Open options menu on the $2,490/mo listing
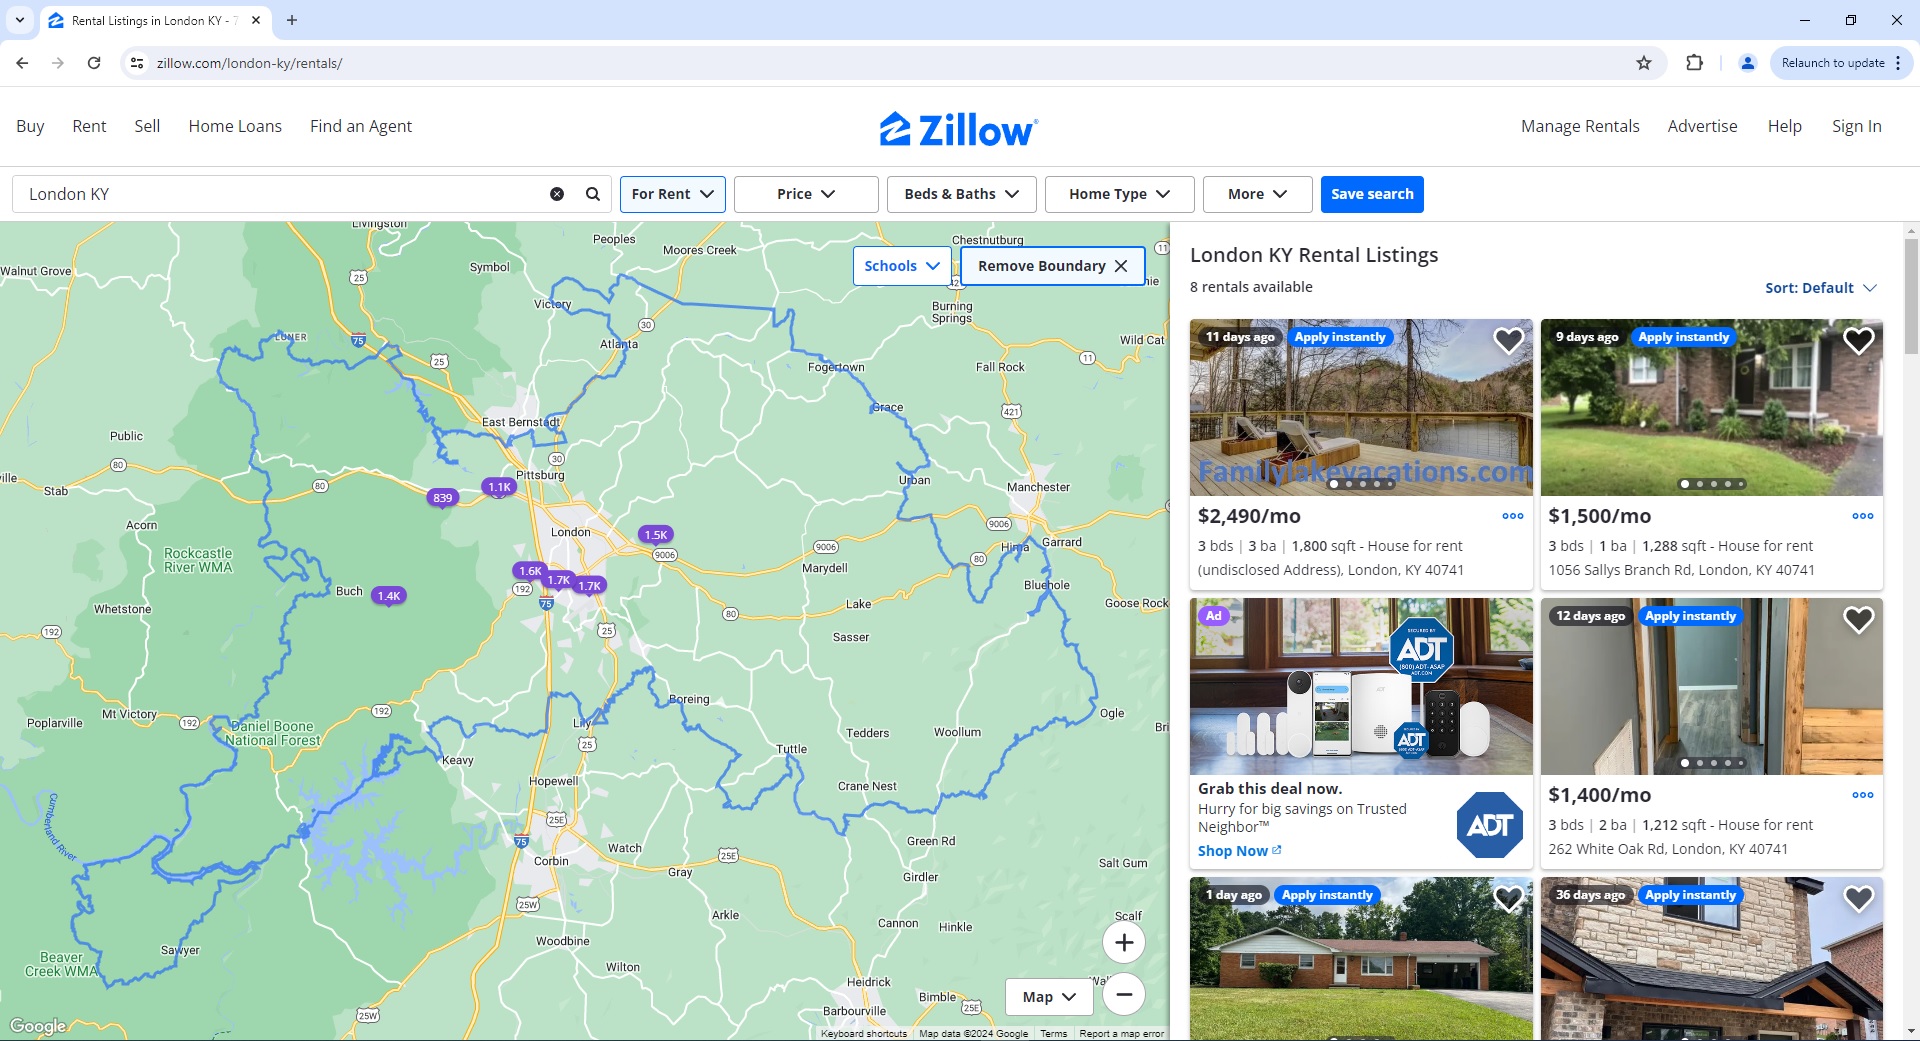This screenshot has width=1920, height=1041. tap(1513, 516)
